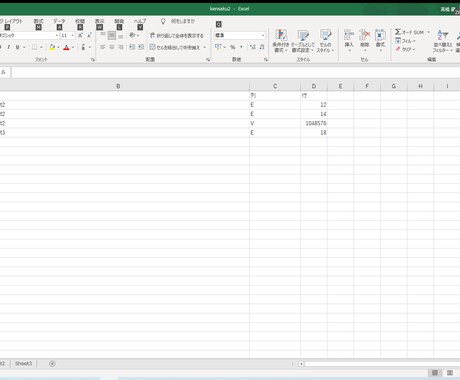Screen dimensions: 460x380
Task: Increase indent in alignment group
Action: pos(141,47)
